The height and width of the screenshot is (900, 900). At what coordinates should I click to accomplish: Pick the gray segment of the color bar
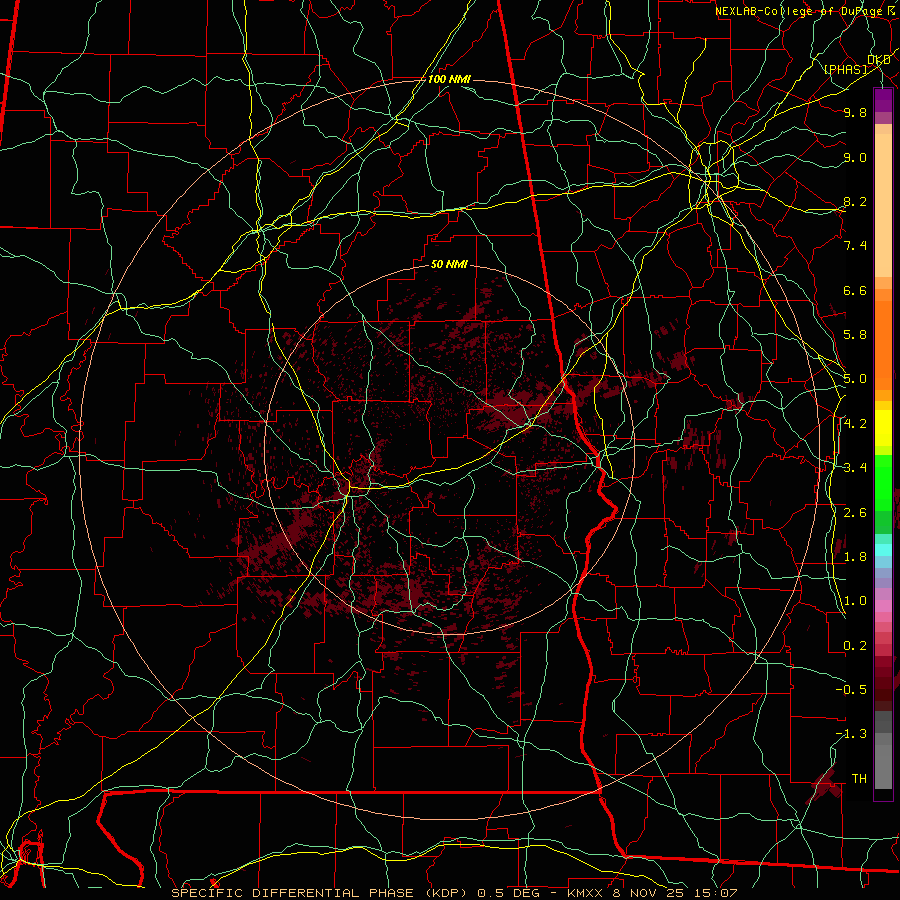coord(883,752)
